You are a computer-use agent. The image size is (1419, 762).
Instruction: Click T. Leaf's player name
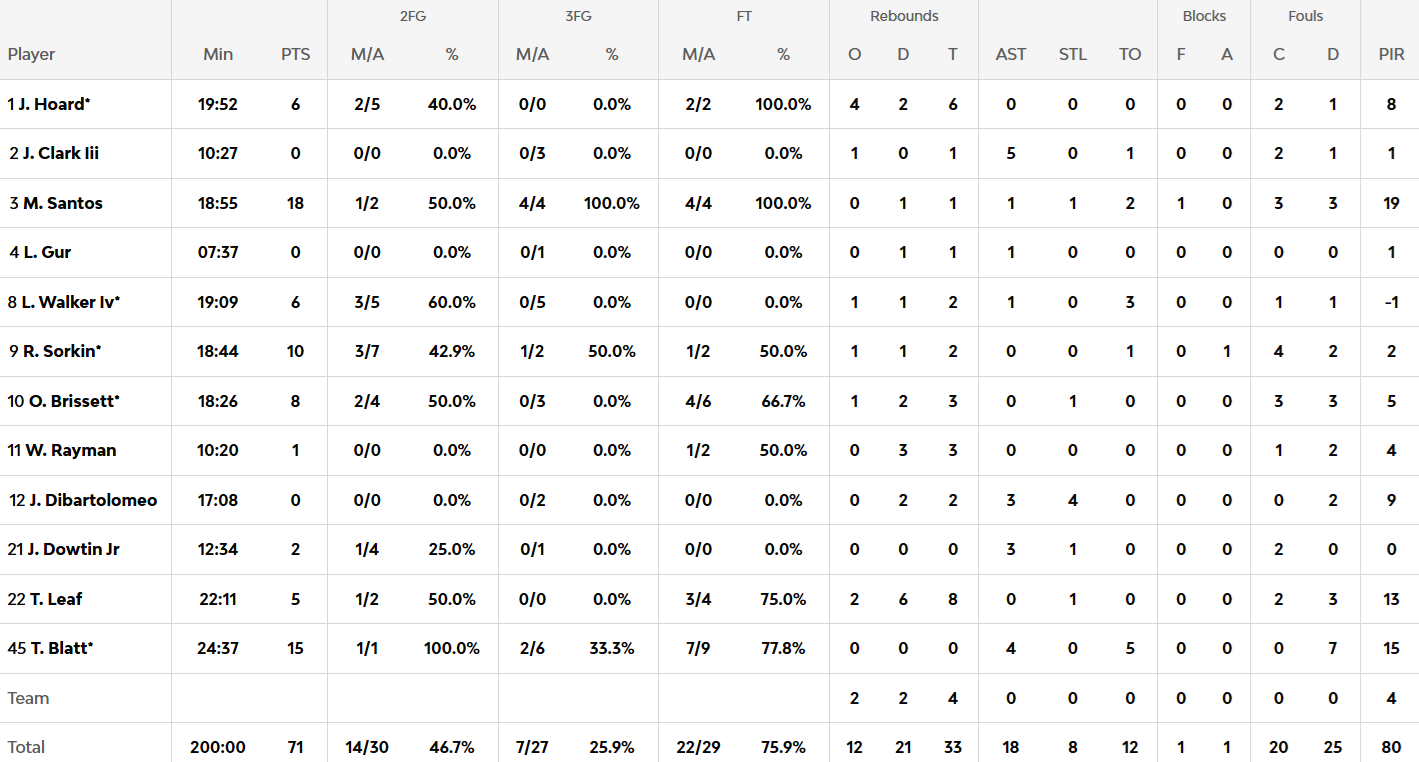pos(55,599)
